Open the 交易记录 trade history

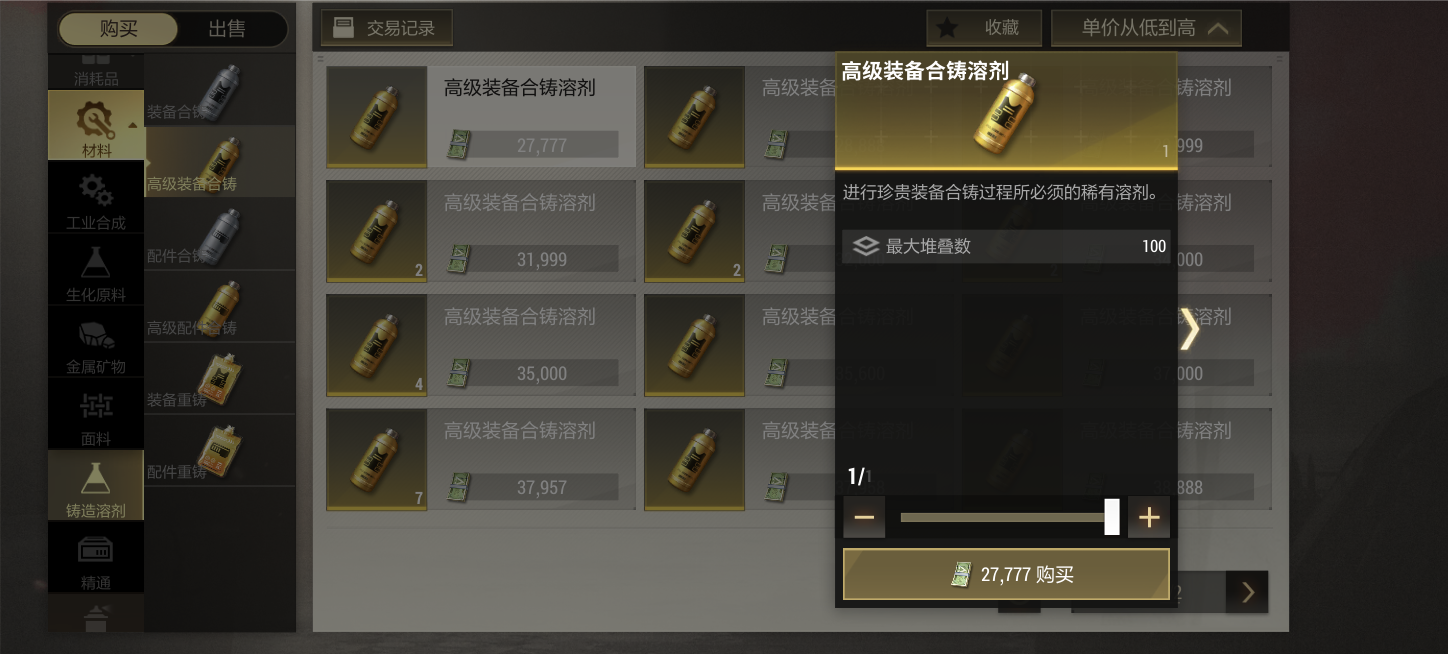point(387,28)
